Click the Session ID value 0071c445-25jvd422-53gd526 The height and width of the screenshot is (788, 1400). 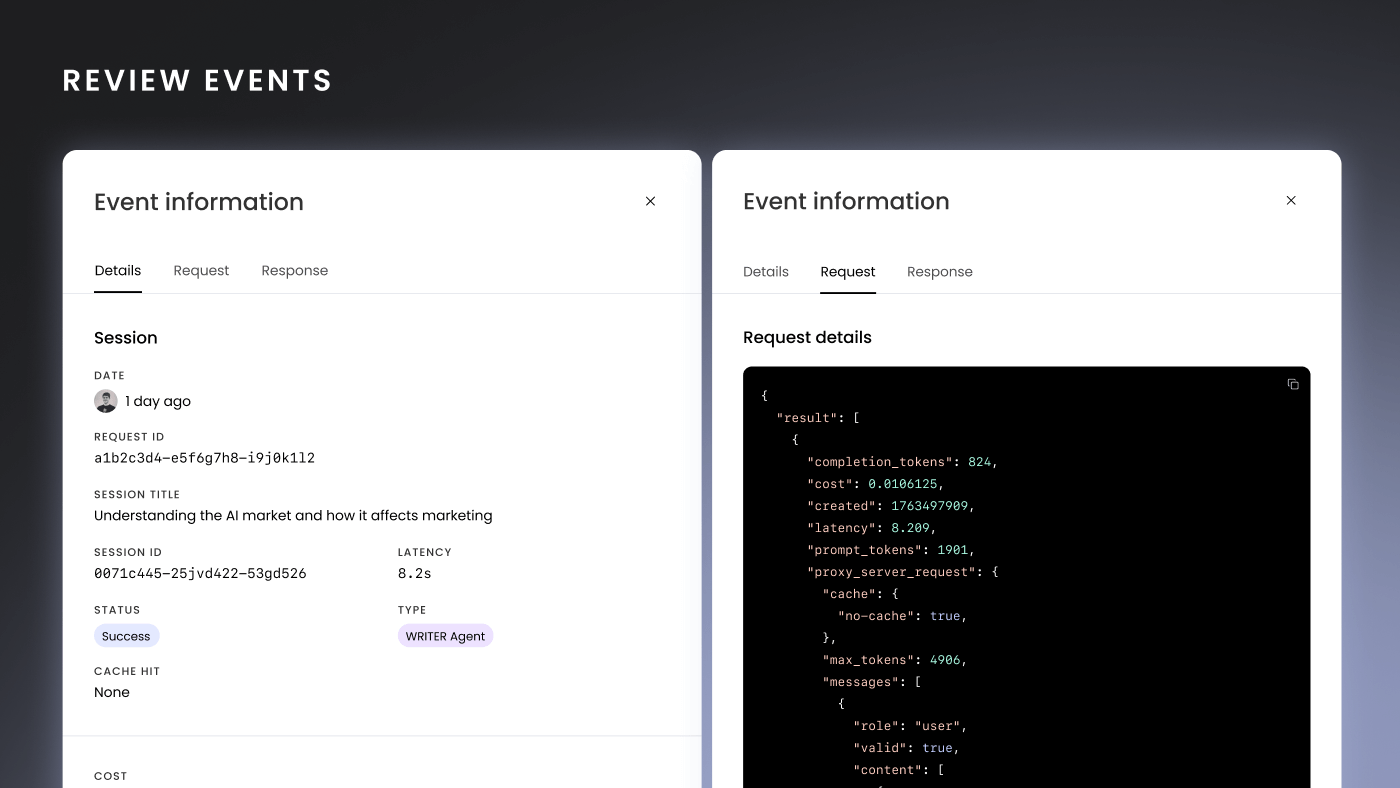200,574
